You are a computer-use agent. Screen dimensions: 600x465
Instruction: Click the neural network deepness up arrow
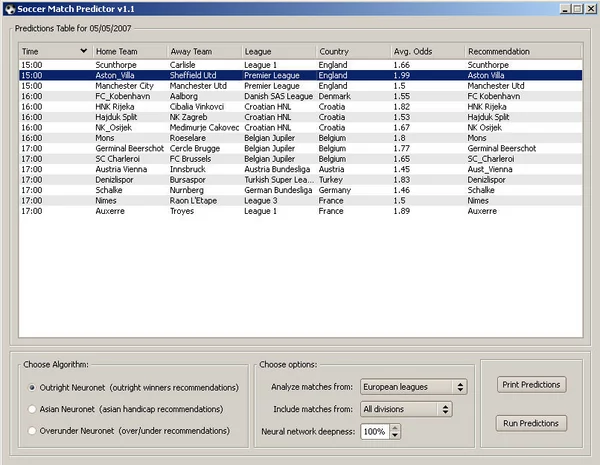pyautogui.click(x=395, y=427)
